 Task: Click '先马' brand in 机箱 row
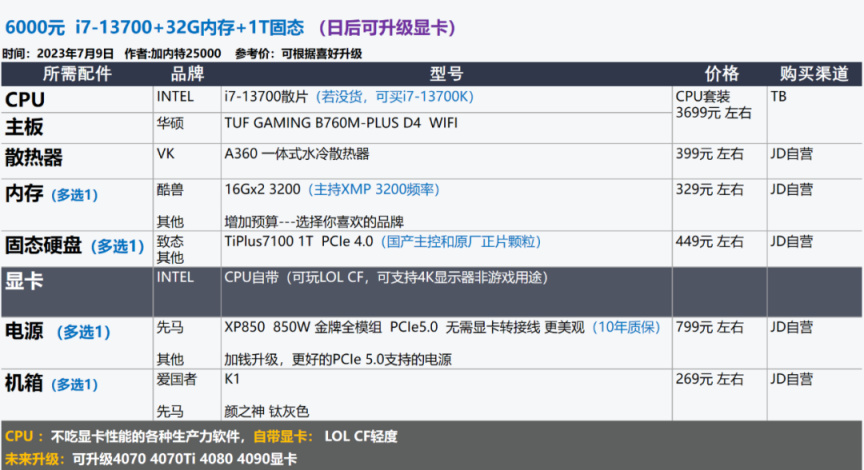[170, 411]
